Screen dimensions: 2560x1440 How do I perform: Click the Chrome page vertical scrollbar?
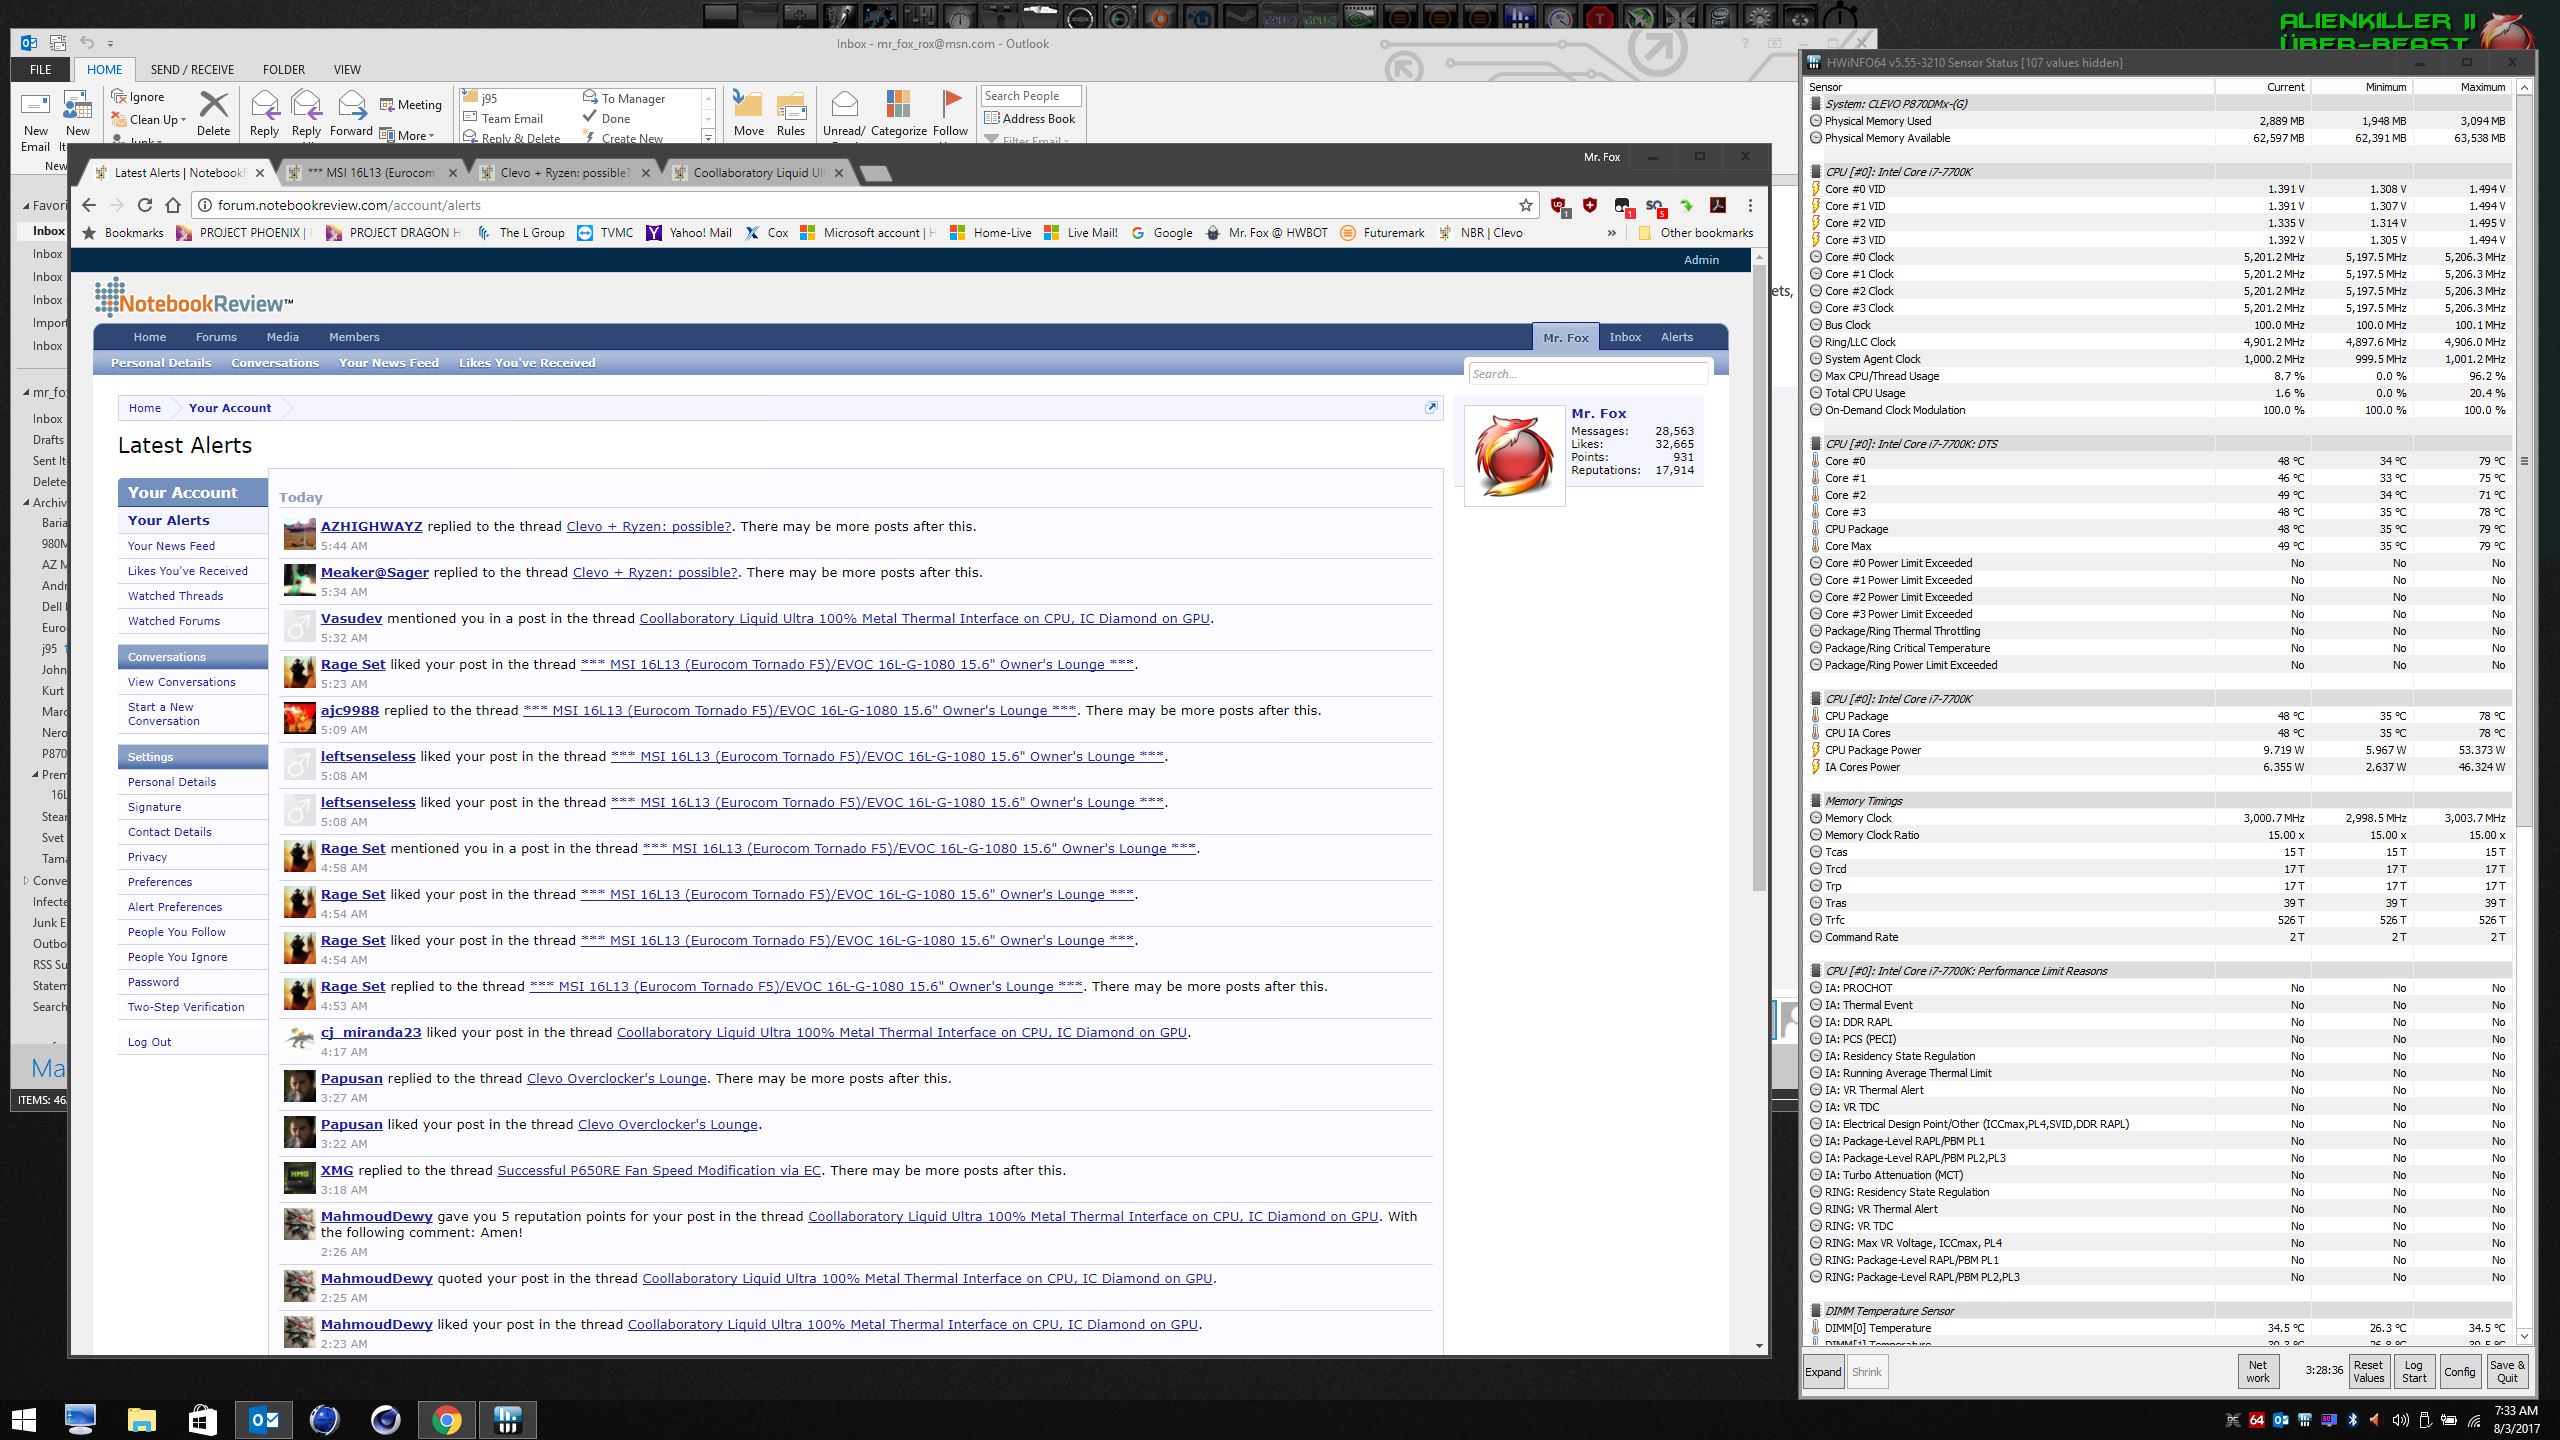tap(1759, 580)
